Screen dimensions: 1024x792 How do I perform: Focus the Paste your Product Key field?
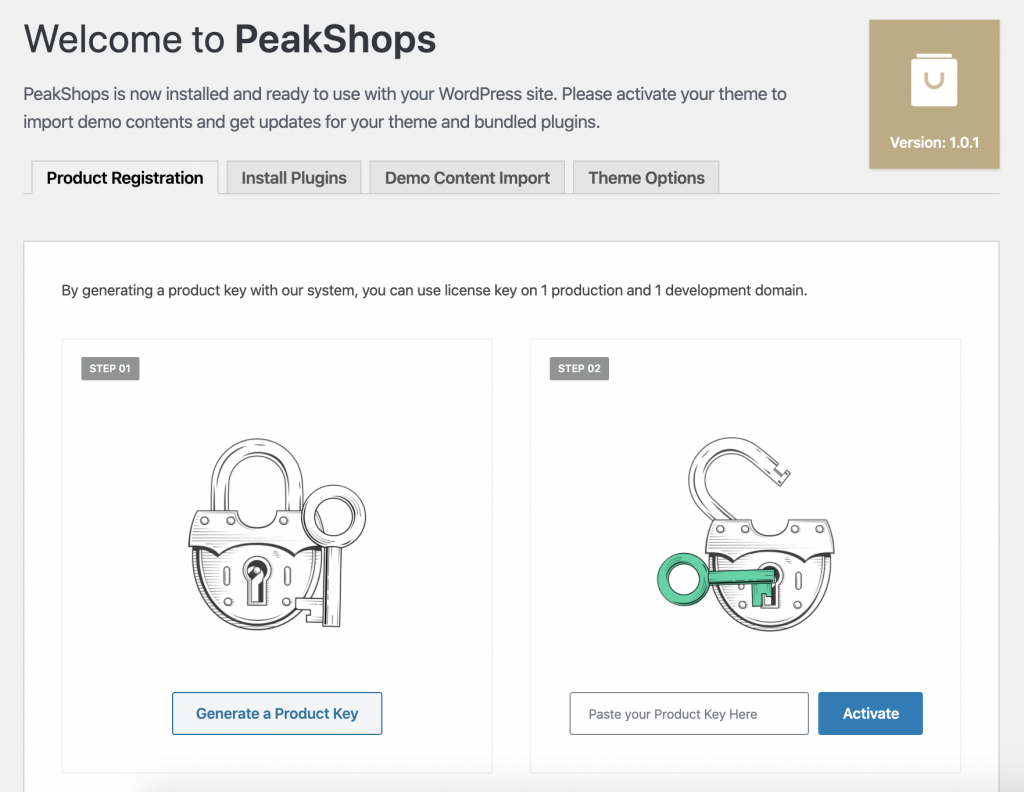tap(689, 713)
